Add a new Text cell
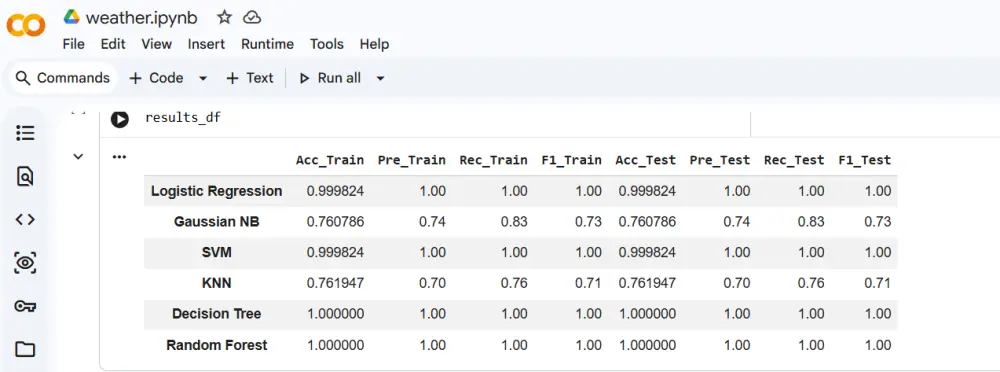1000x372 pixels. (249, 78)
